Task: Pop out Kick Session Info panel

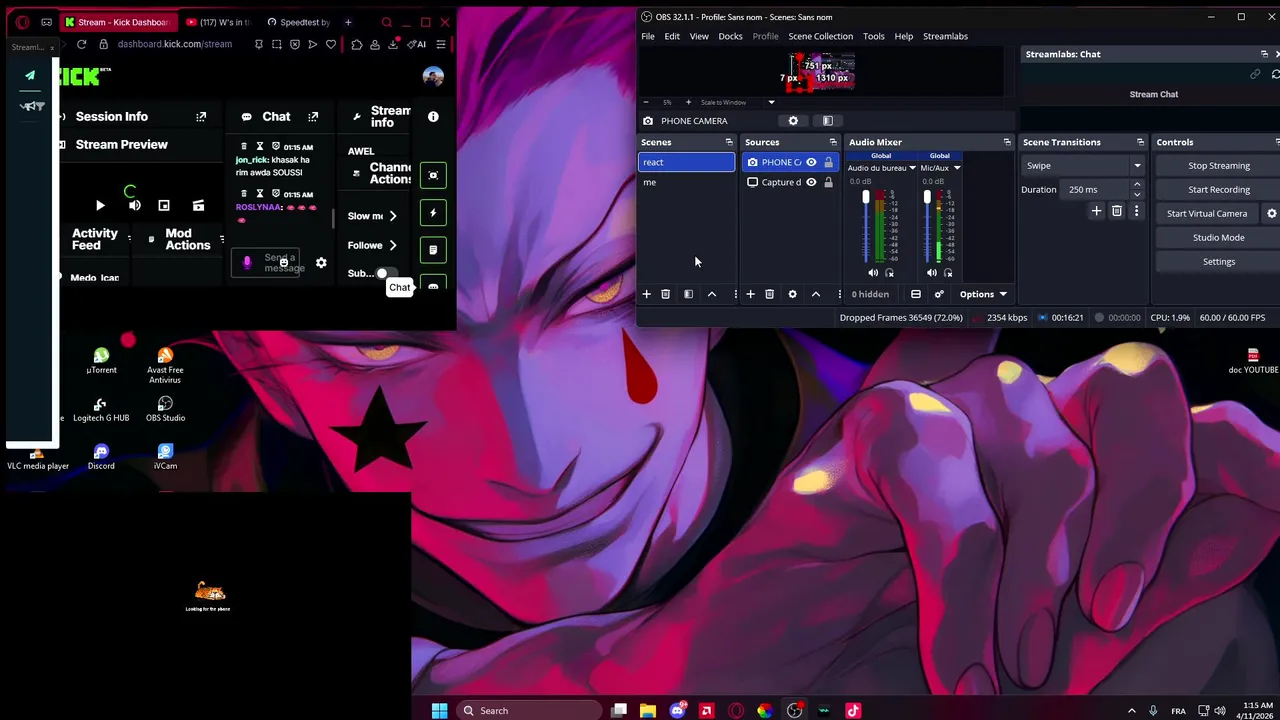Action: [x=201, y=117]
